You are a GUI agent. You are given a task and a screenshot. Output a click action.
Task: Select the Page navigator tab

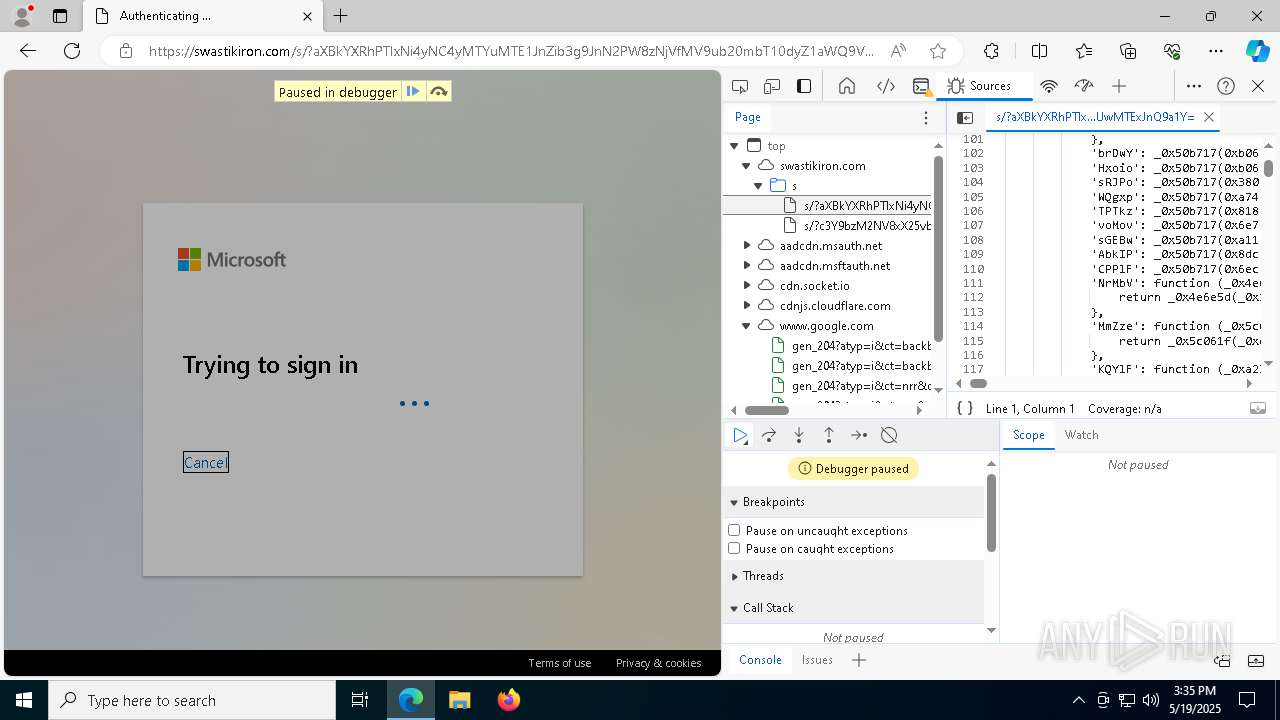point(748,117)
